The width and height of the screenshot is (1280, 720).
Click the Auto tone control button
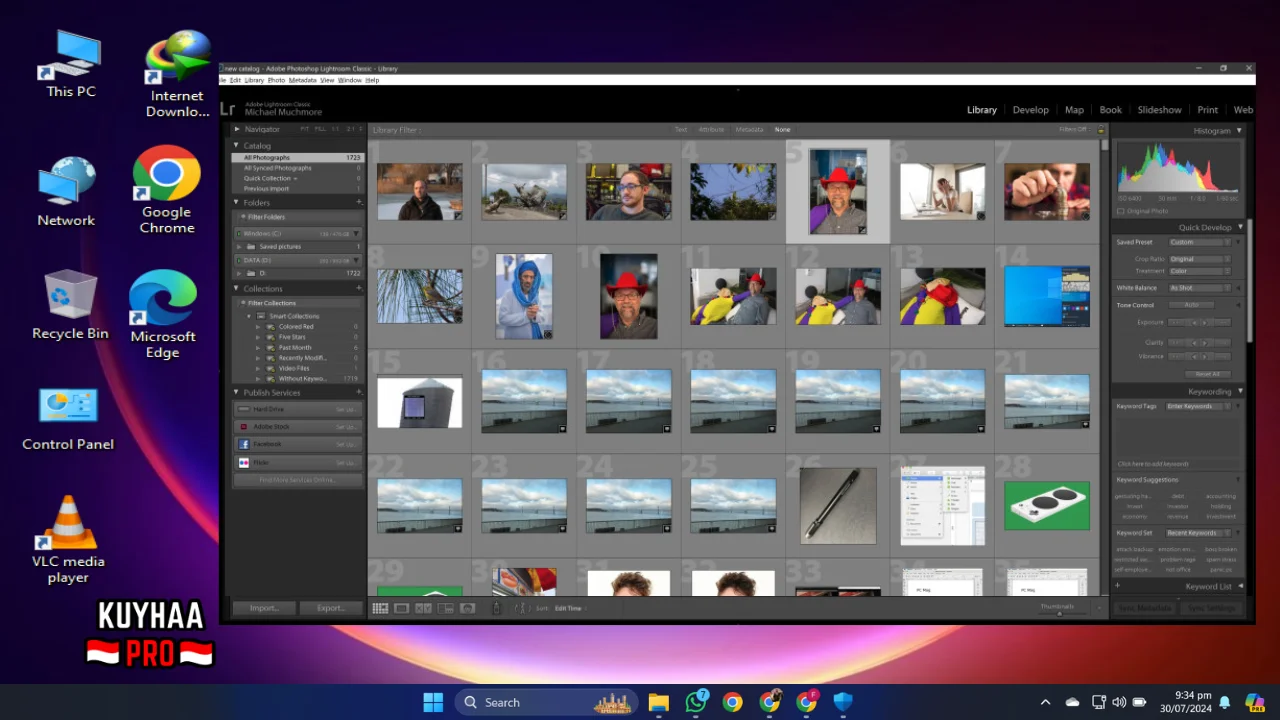point(1191,305)
